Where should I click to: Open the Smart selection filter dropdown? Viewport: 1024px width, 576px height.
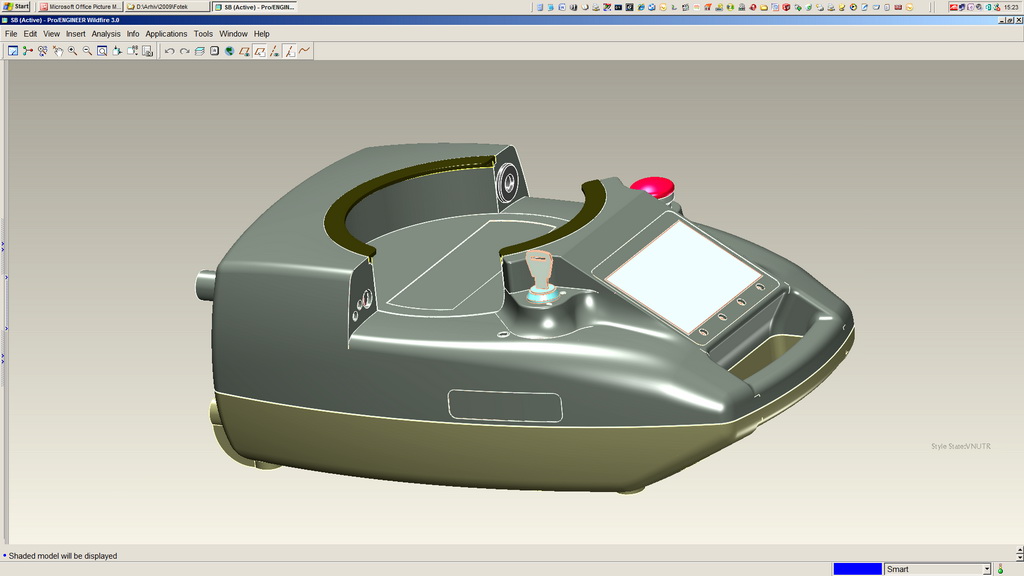(x=986, y=569)
